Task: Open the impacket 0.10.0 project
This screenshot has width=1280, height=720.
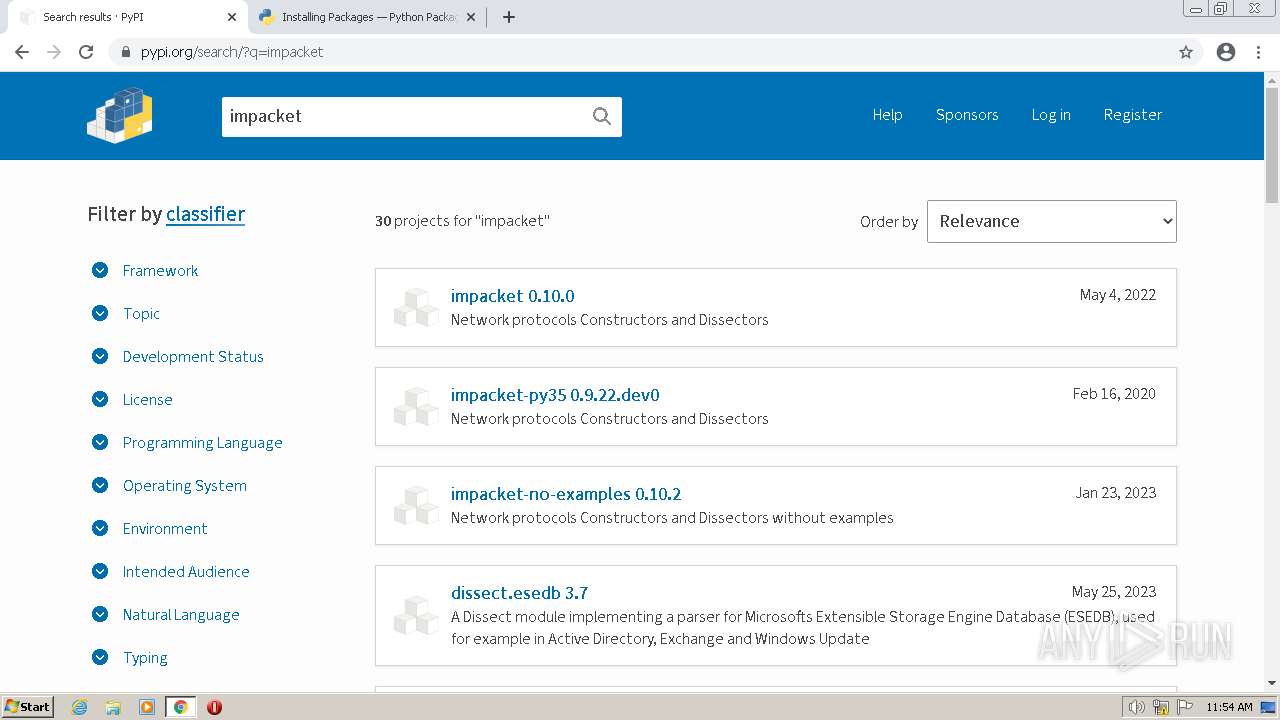Action: coord(513,296)
